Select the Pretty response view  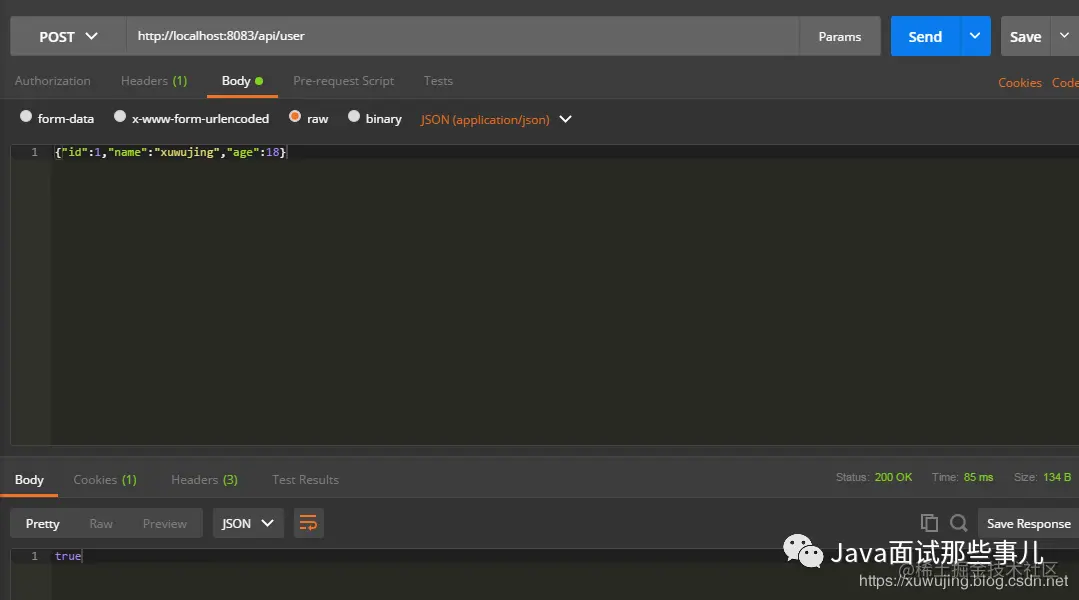43,524
